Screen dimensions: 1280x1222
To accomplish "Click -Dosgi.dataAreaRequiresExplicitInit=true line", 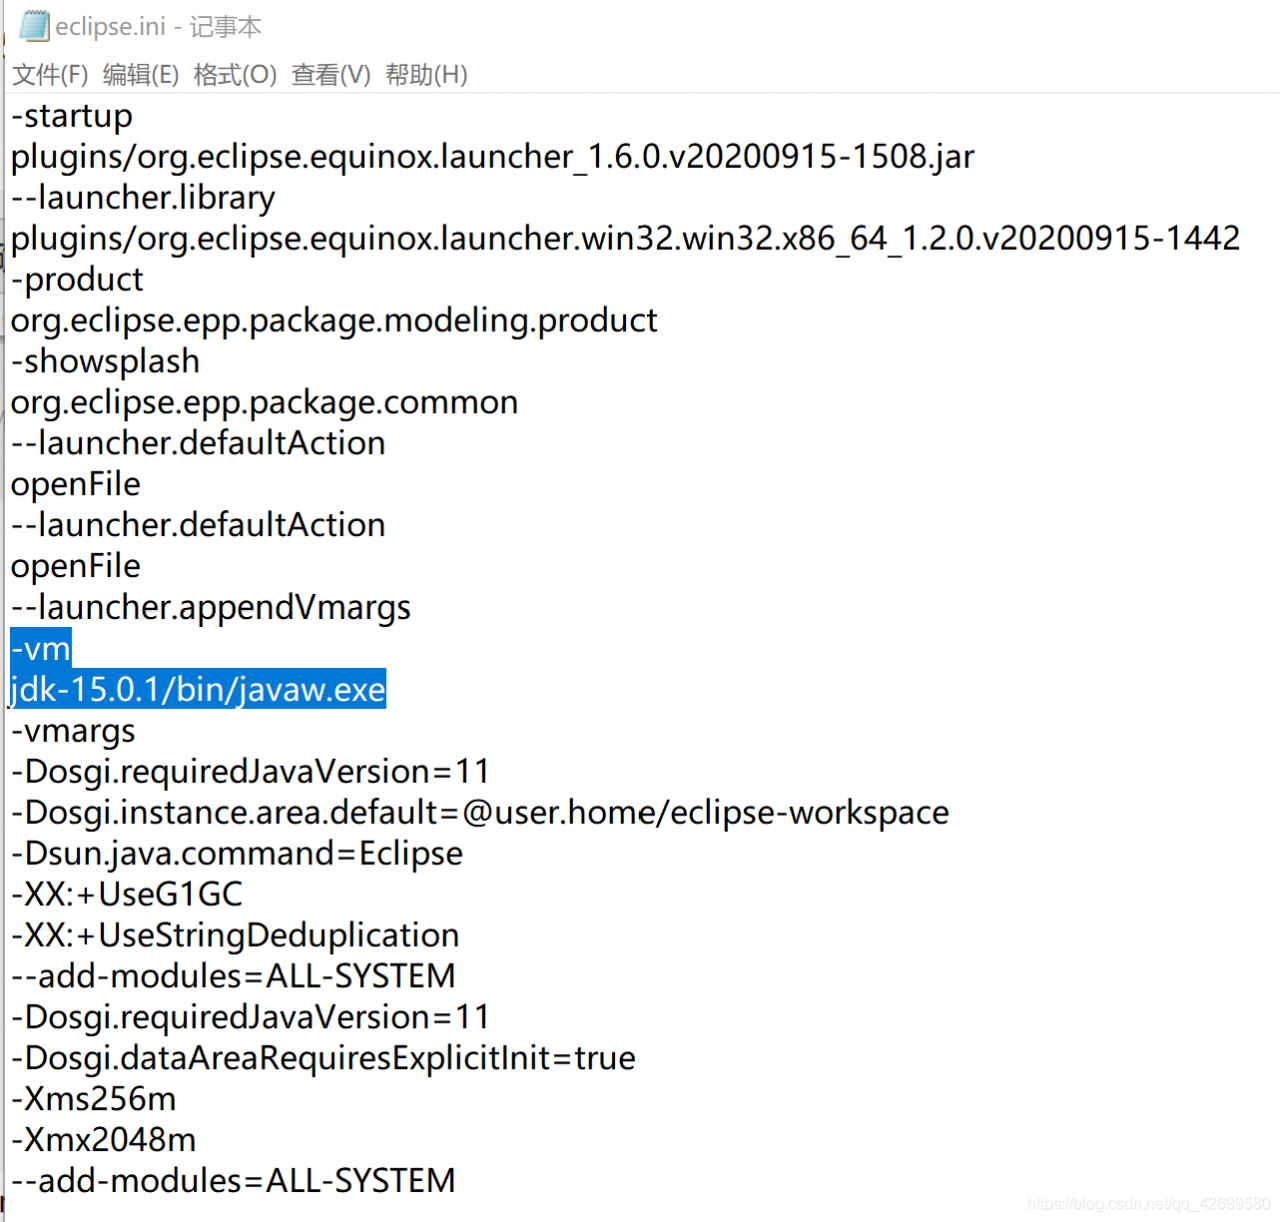I will 323,1058.
